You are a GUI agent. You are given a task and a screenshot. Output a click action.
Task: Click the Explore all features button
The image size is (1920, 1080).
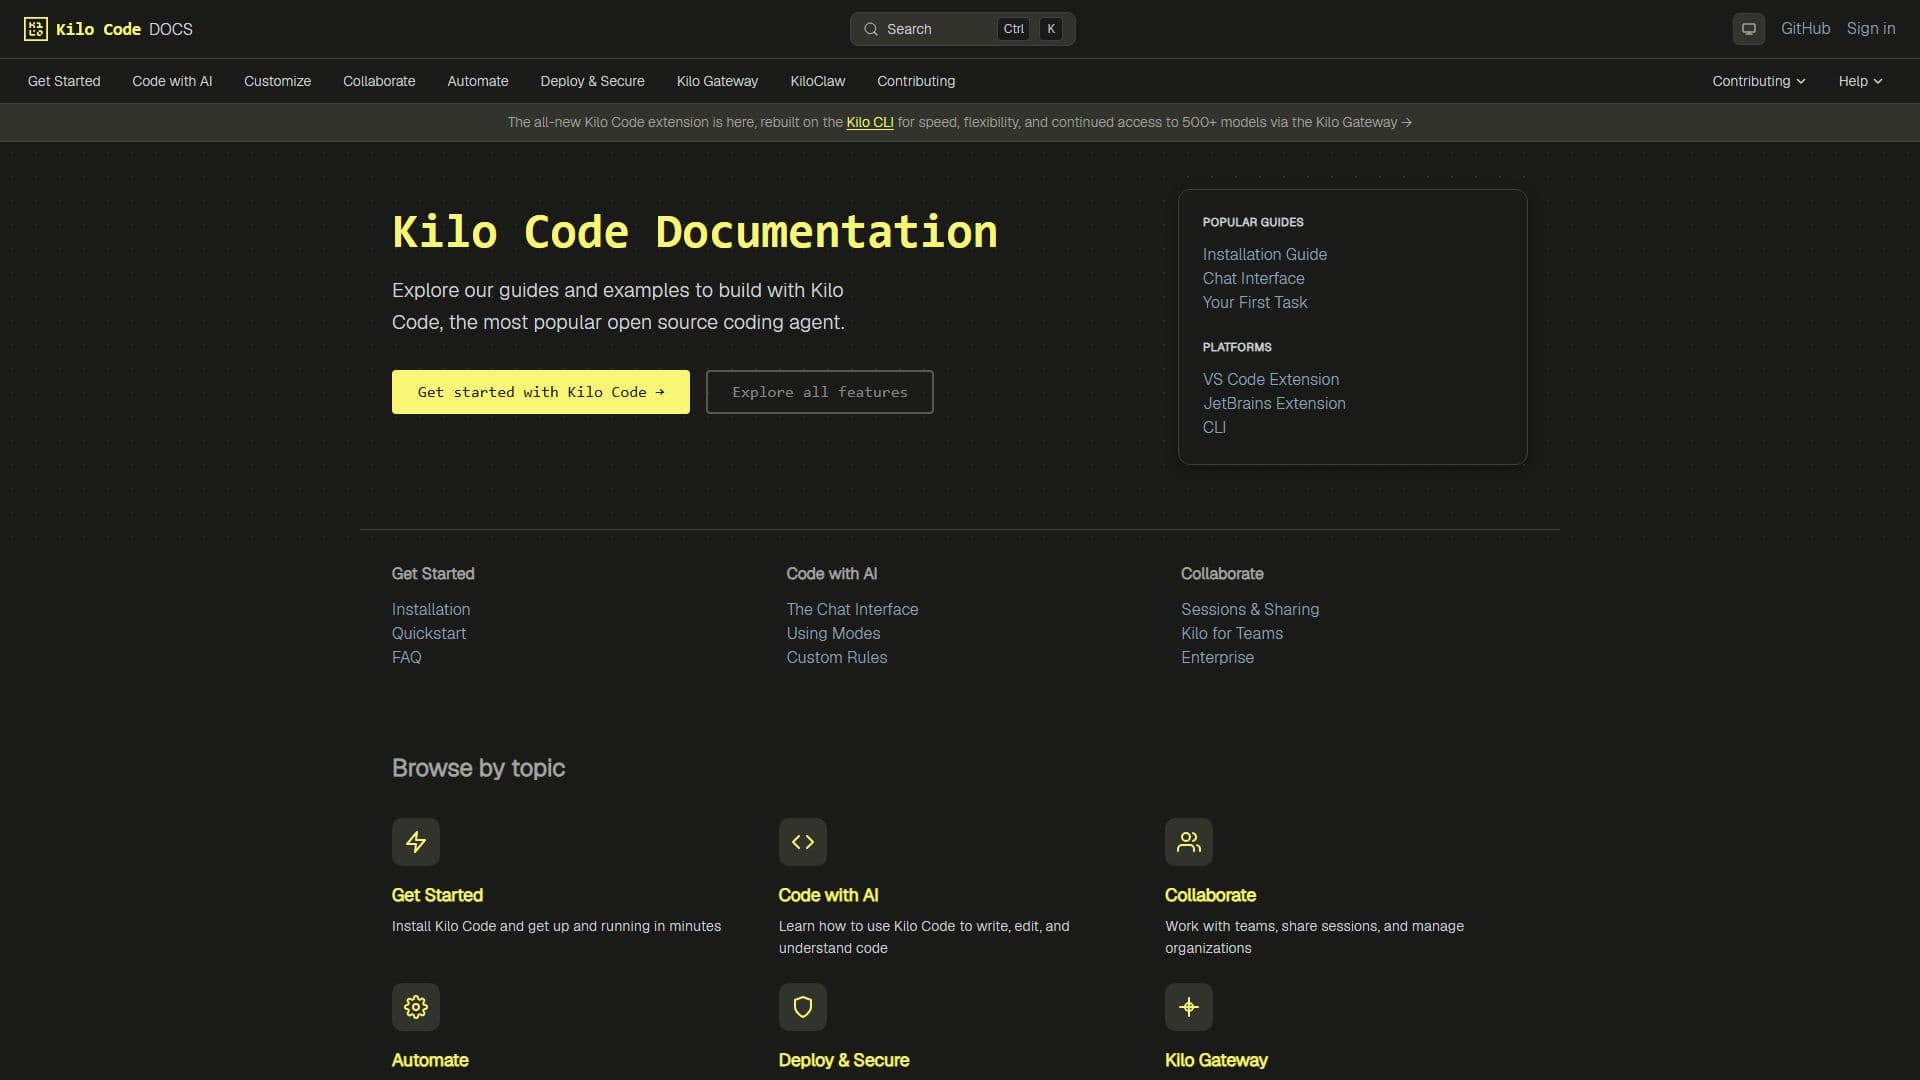[x=820, y=392]
